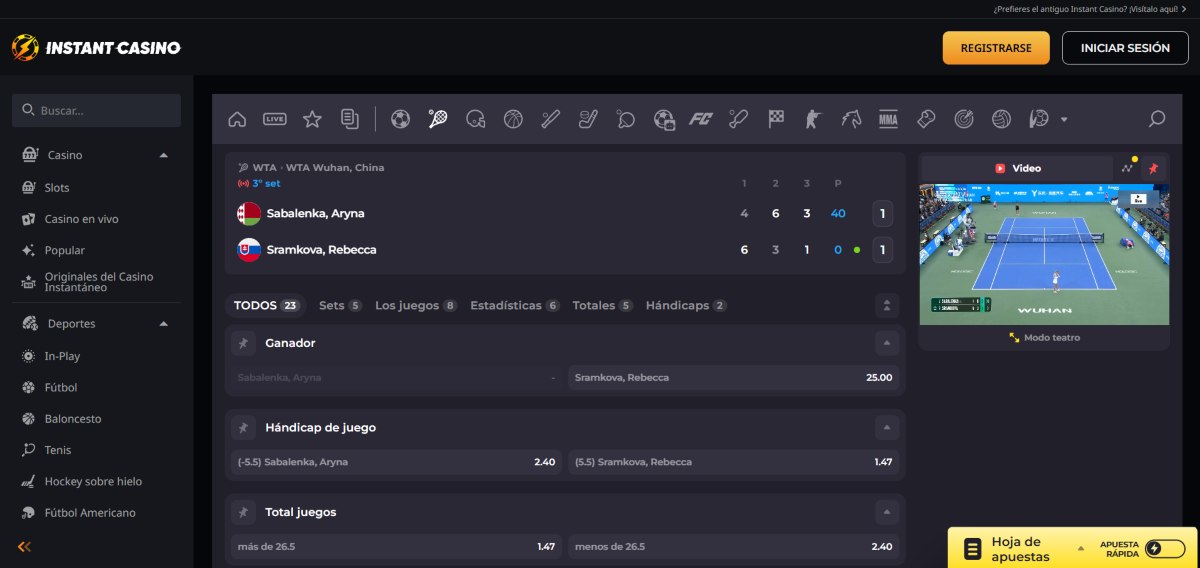The height and width of the screenshot is (568, 1200).
Task: Click the INICIAR SESIÓN button
Action: 1125,47
